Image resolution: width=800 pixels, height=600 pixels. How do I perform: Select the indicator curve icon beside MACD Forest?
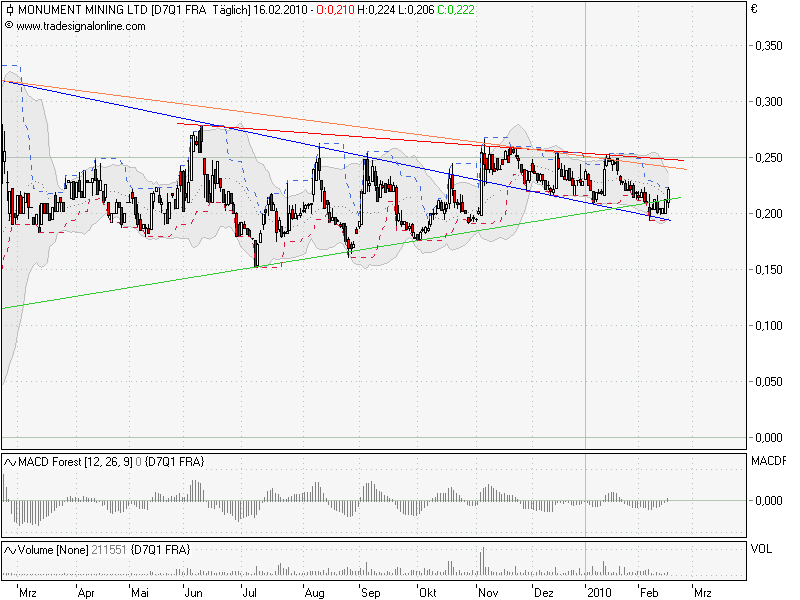pos(11,463)
